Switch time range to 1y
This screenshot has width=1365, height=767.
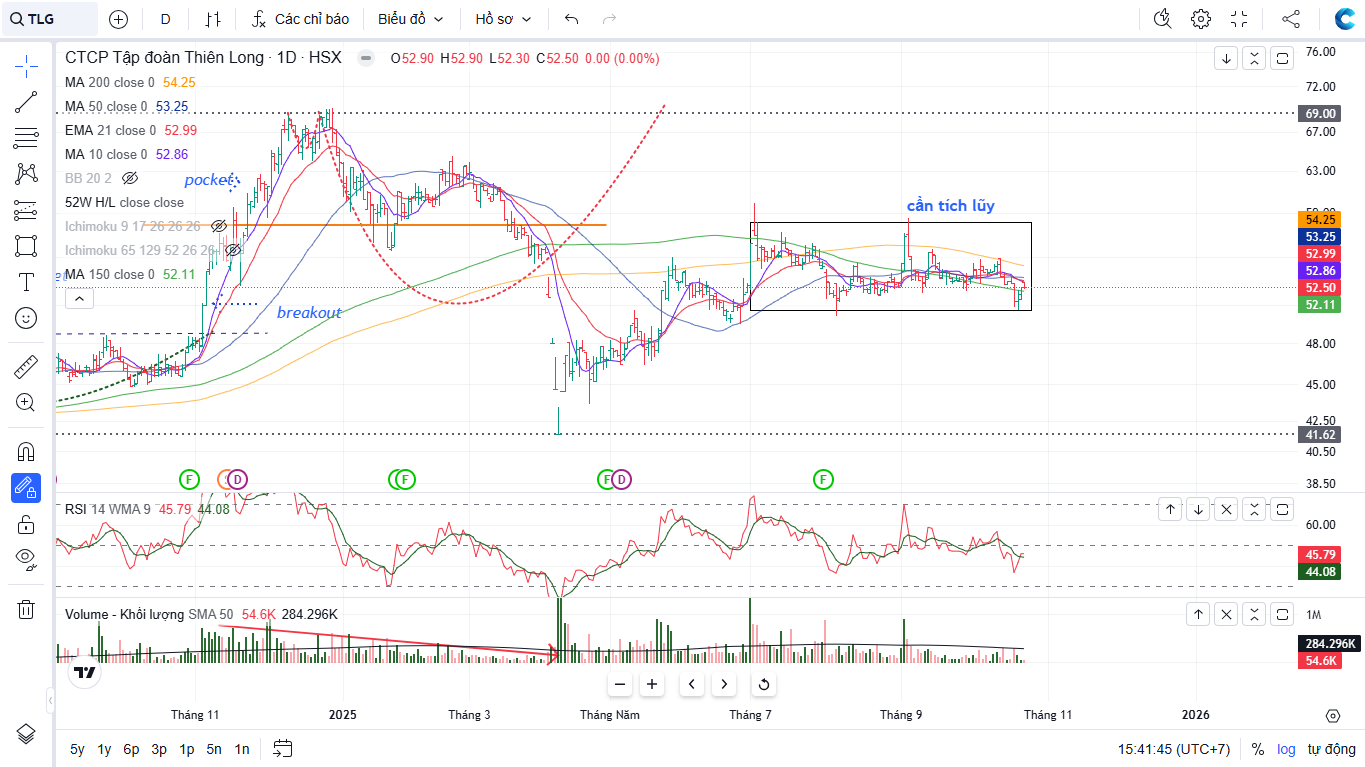coord(104,749)
